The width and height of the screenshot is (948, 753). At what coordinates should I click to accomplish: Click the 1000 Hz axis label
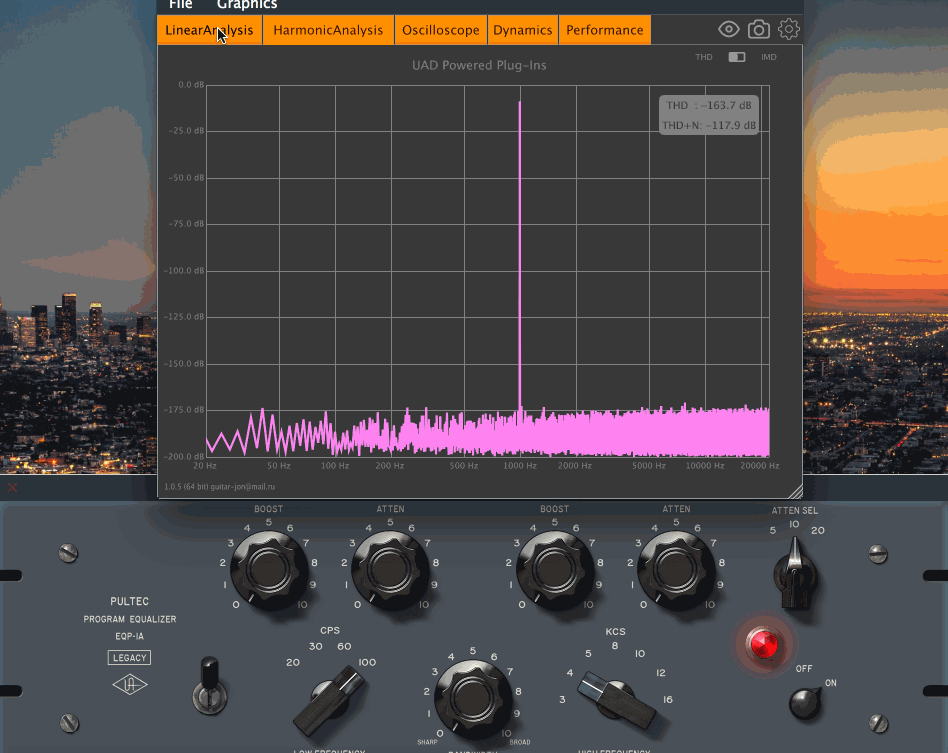[x=520, y=466]
